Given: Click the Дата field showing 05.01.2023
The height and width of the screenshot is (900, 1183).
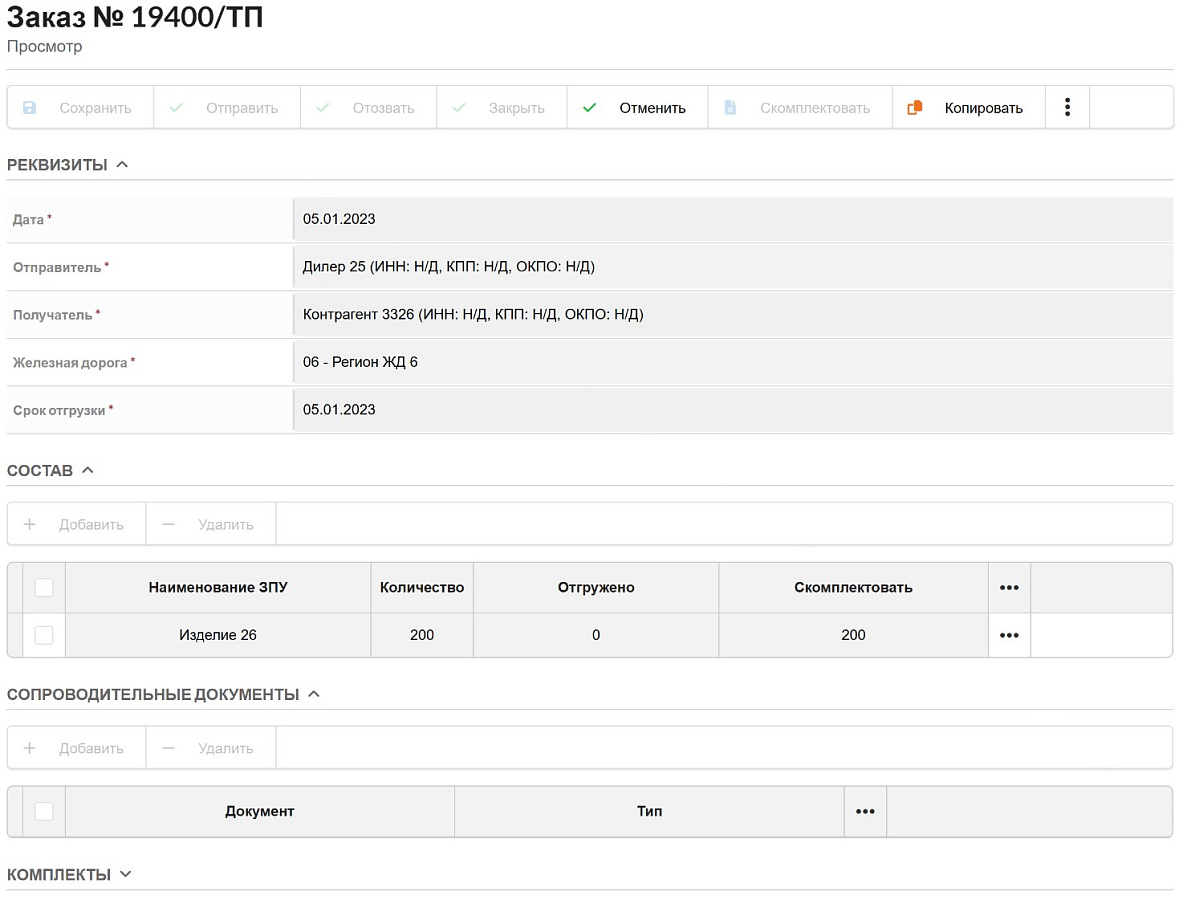Looking at the screenshot, I should [733, 220].
